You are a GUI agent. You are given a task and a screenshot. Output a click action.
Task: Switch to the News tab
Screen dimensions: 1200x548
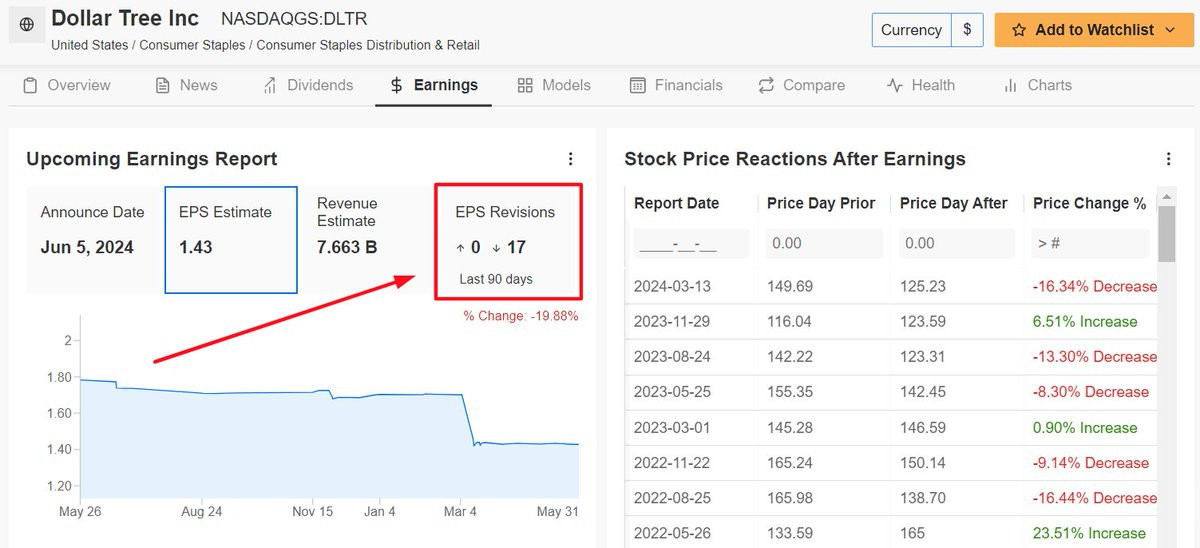(186, 85)
